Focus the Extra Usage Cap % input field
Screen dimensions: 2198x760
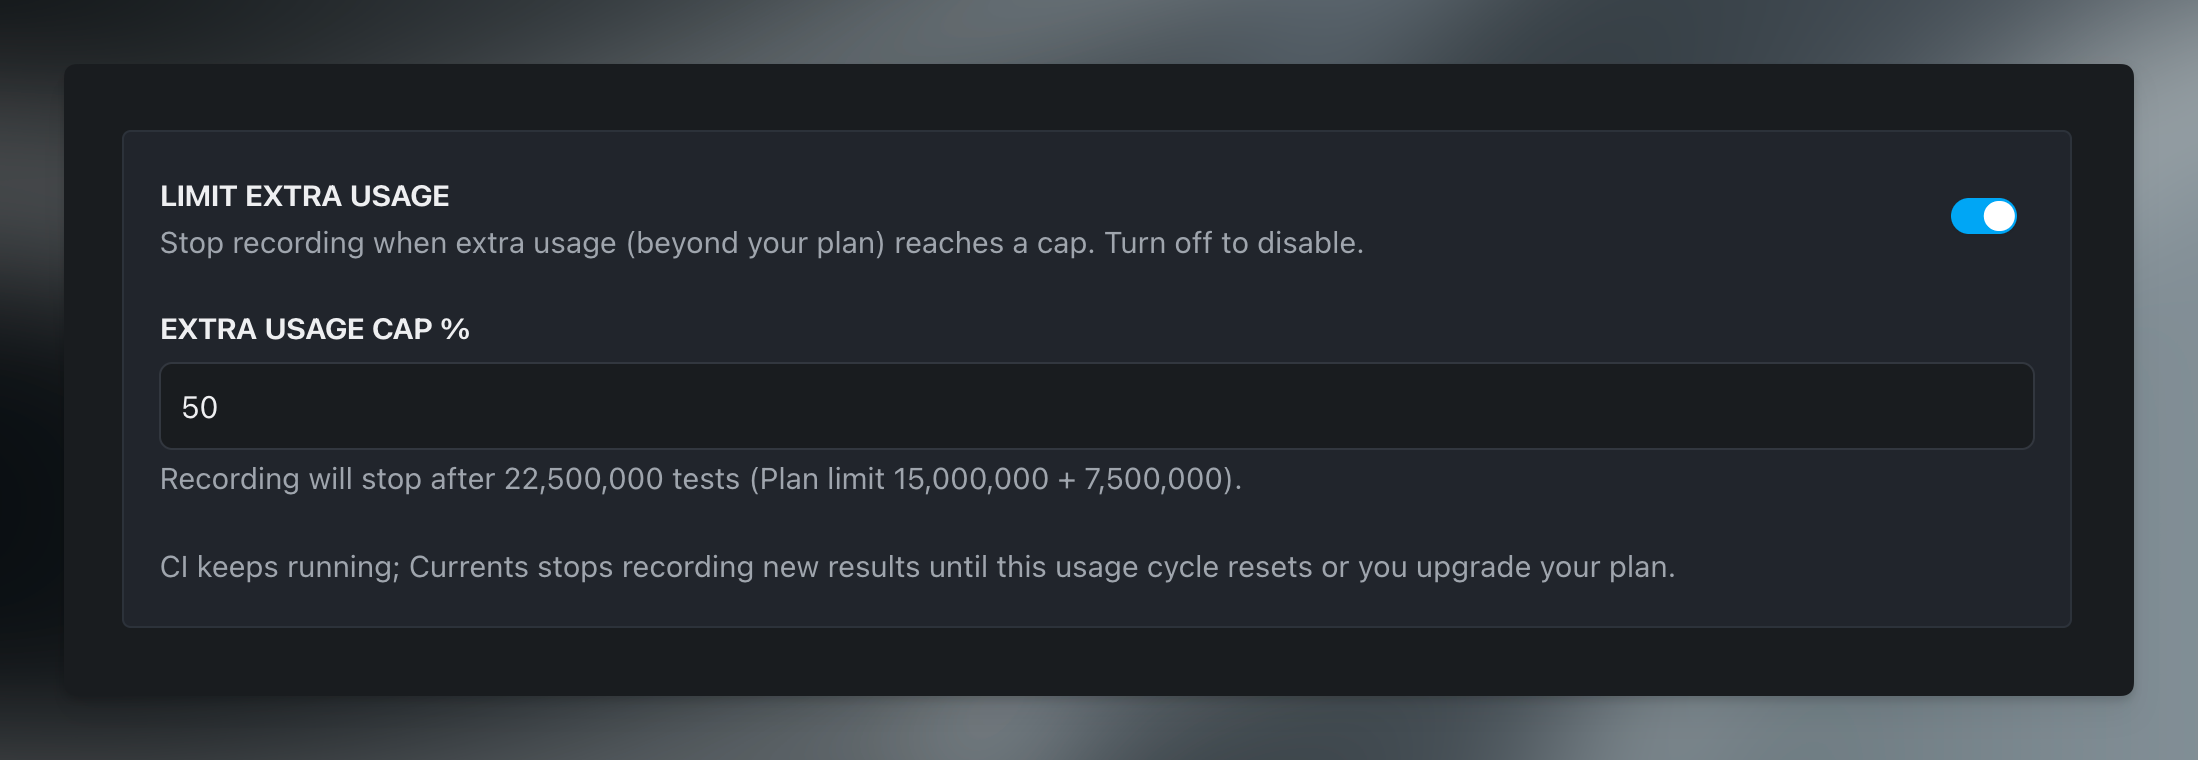(1096, 406)
